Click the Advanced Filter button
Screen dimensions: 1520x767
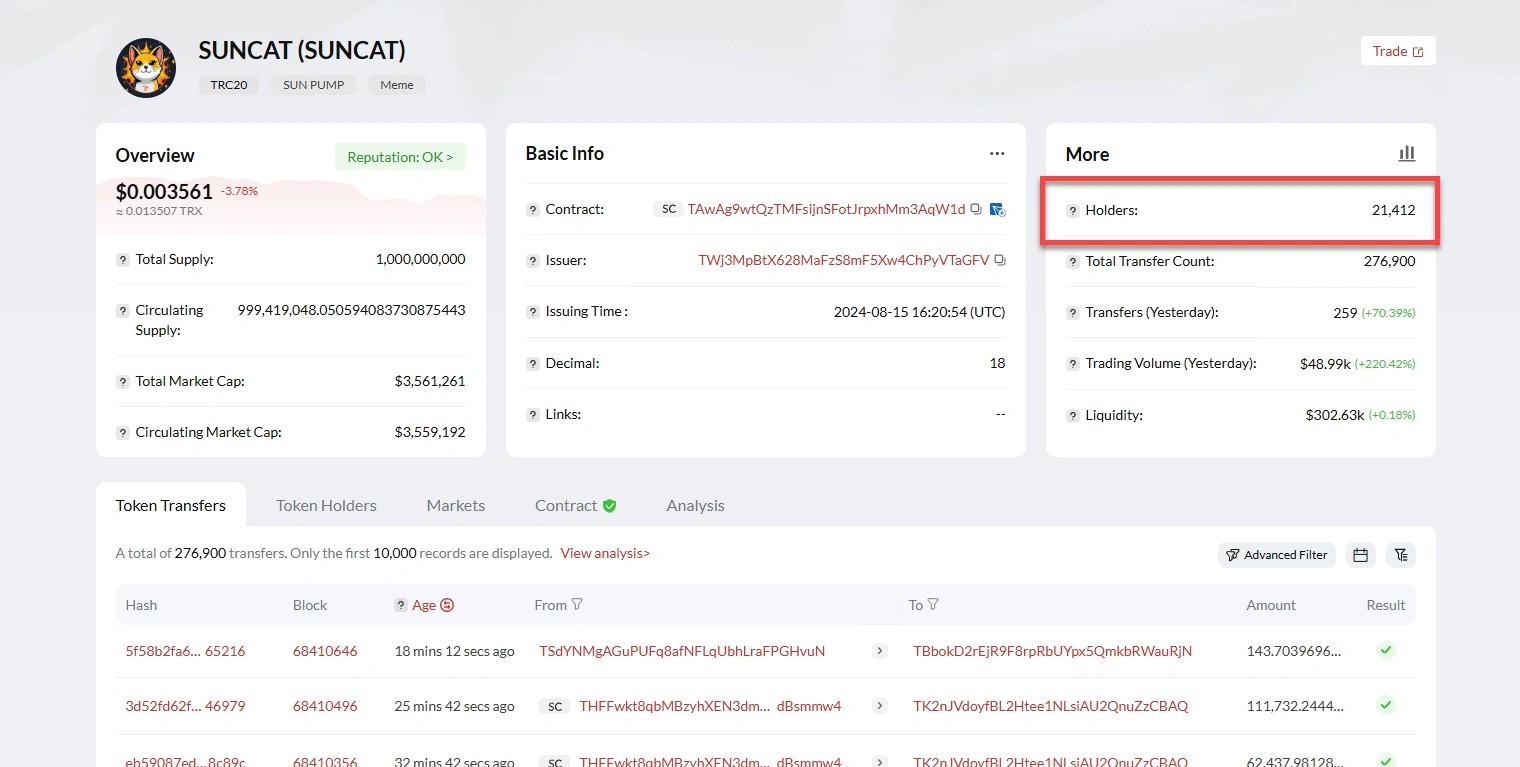pyautogui.click(x=1276, y=555)
